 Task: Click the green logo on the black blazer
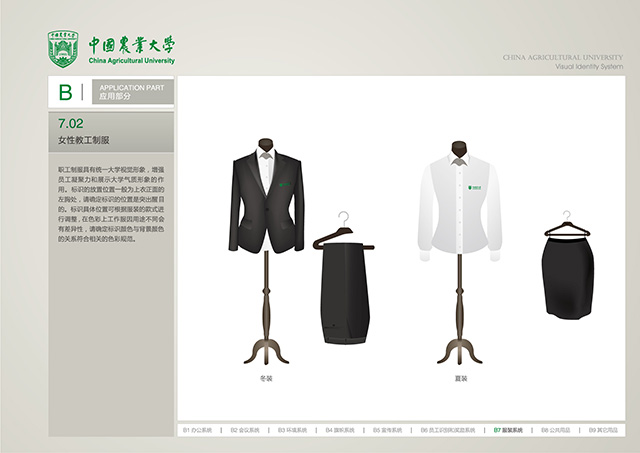(x=284, y=183)
